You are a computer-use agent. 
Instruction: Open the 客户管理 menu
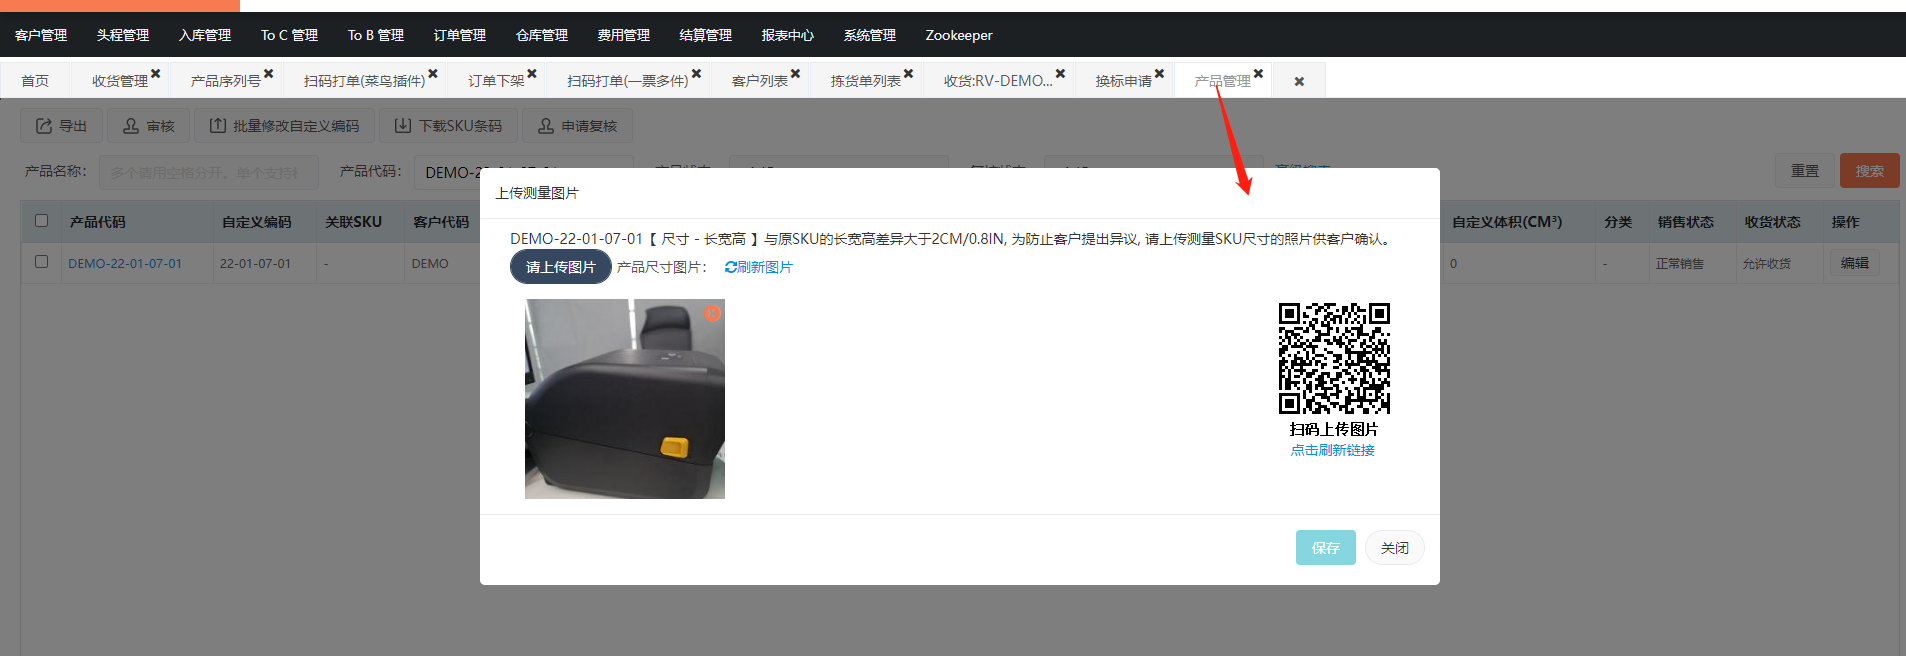coord(41,35)
